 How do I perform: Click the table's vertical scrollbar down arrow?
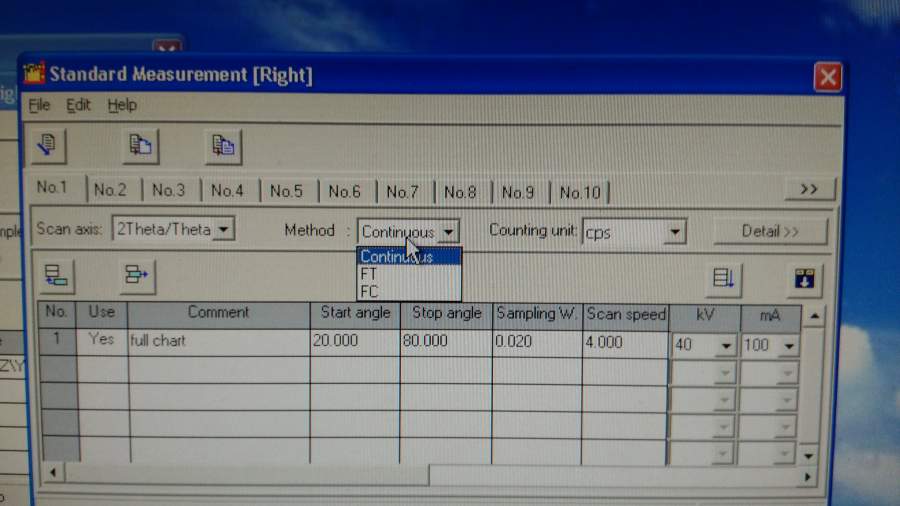coord(808,456)
